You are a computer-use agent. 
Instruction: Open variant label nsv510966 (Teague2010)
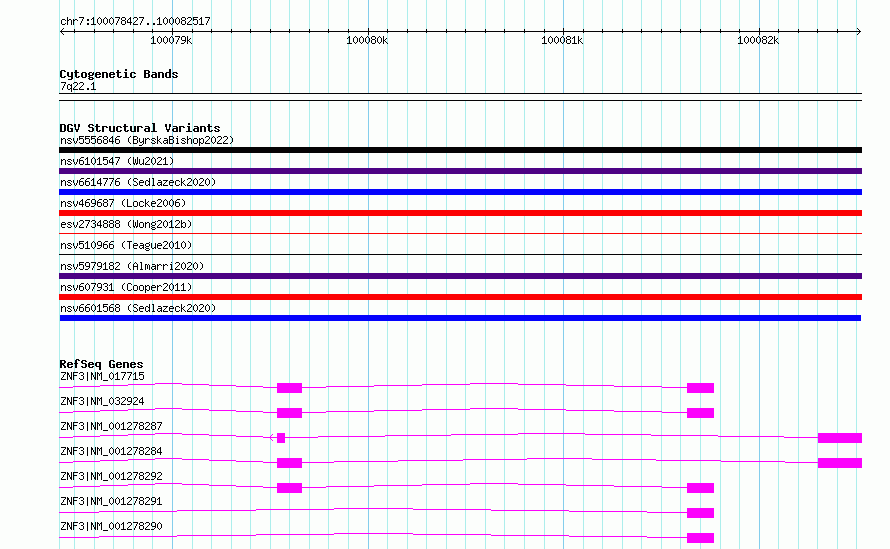point(126,245)
